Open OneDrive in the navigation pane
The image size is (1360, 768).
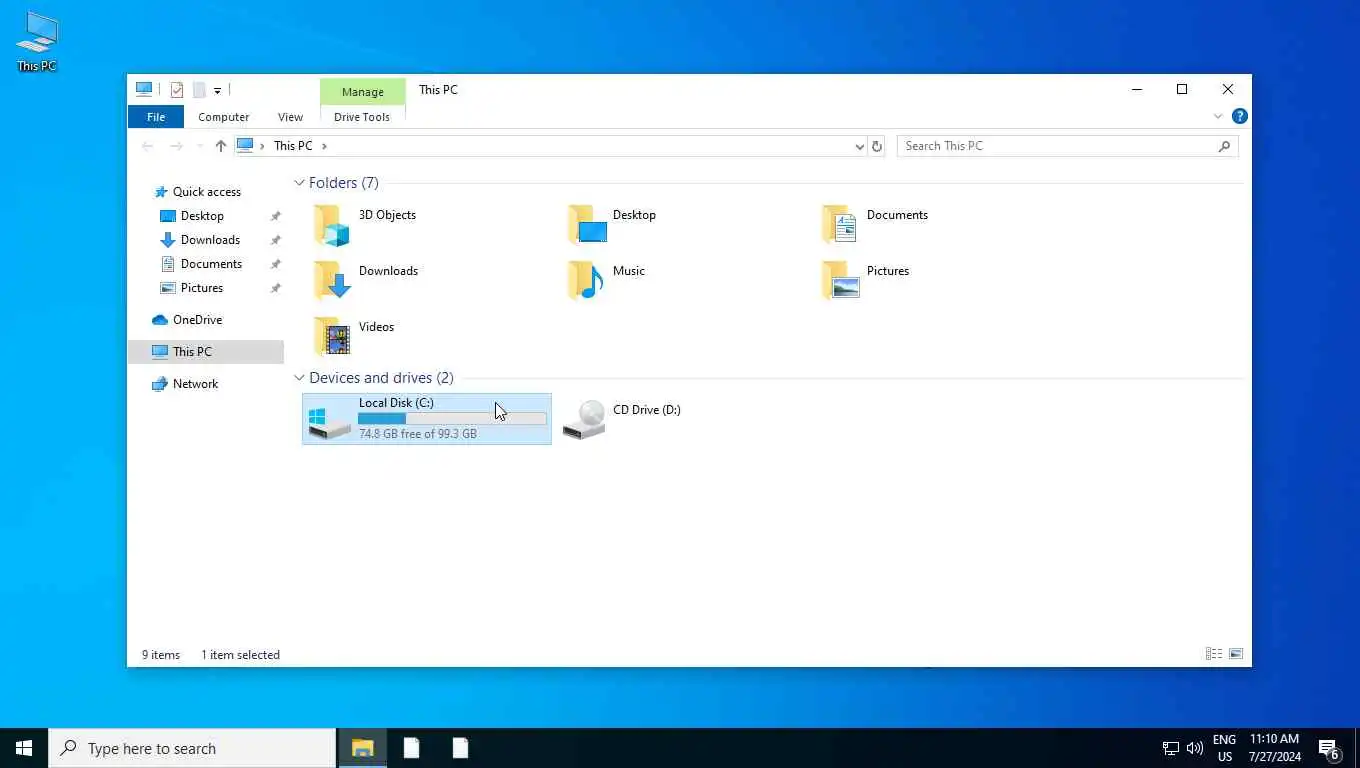tap(197, 320)
